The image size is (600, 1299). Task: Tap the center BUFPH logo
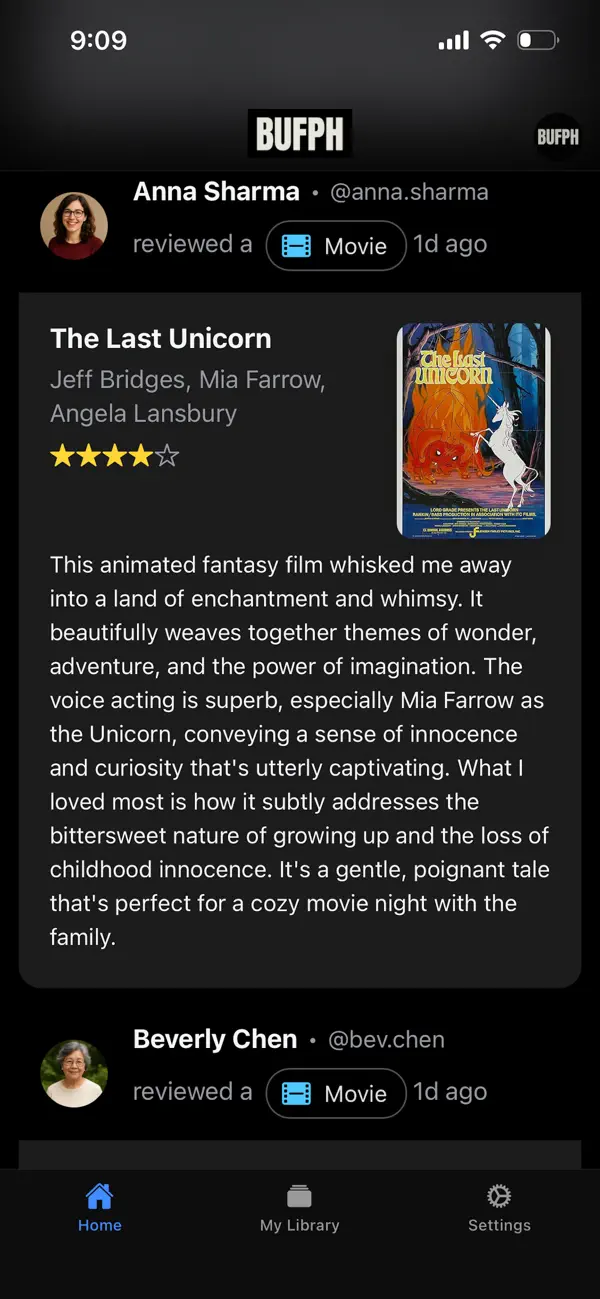click(300, 133)
